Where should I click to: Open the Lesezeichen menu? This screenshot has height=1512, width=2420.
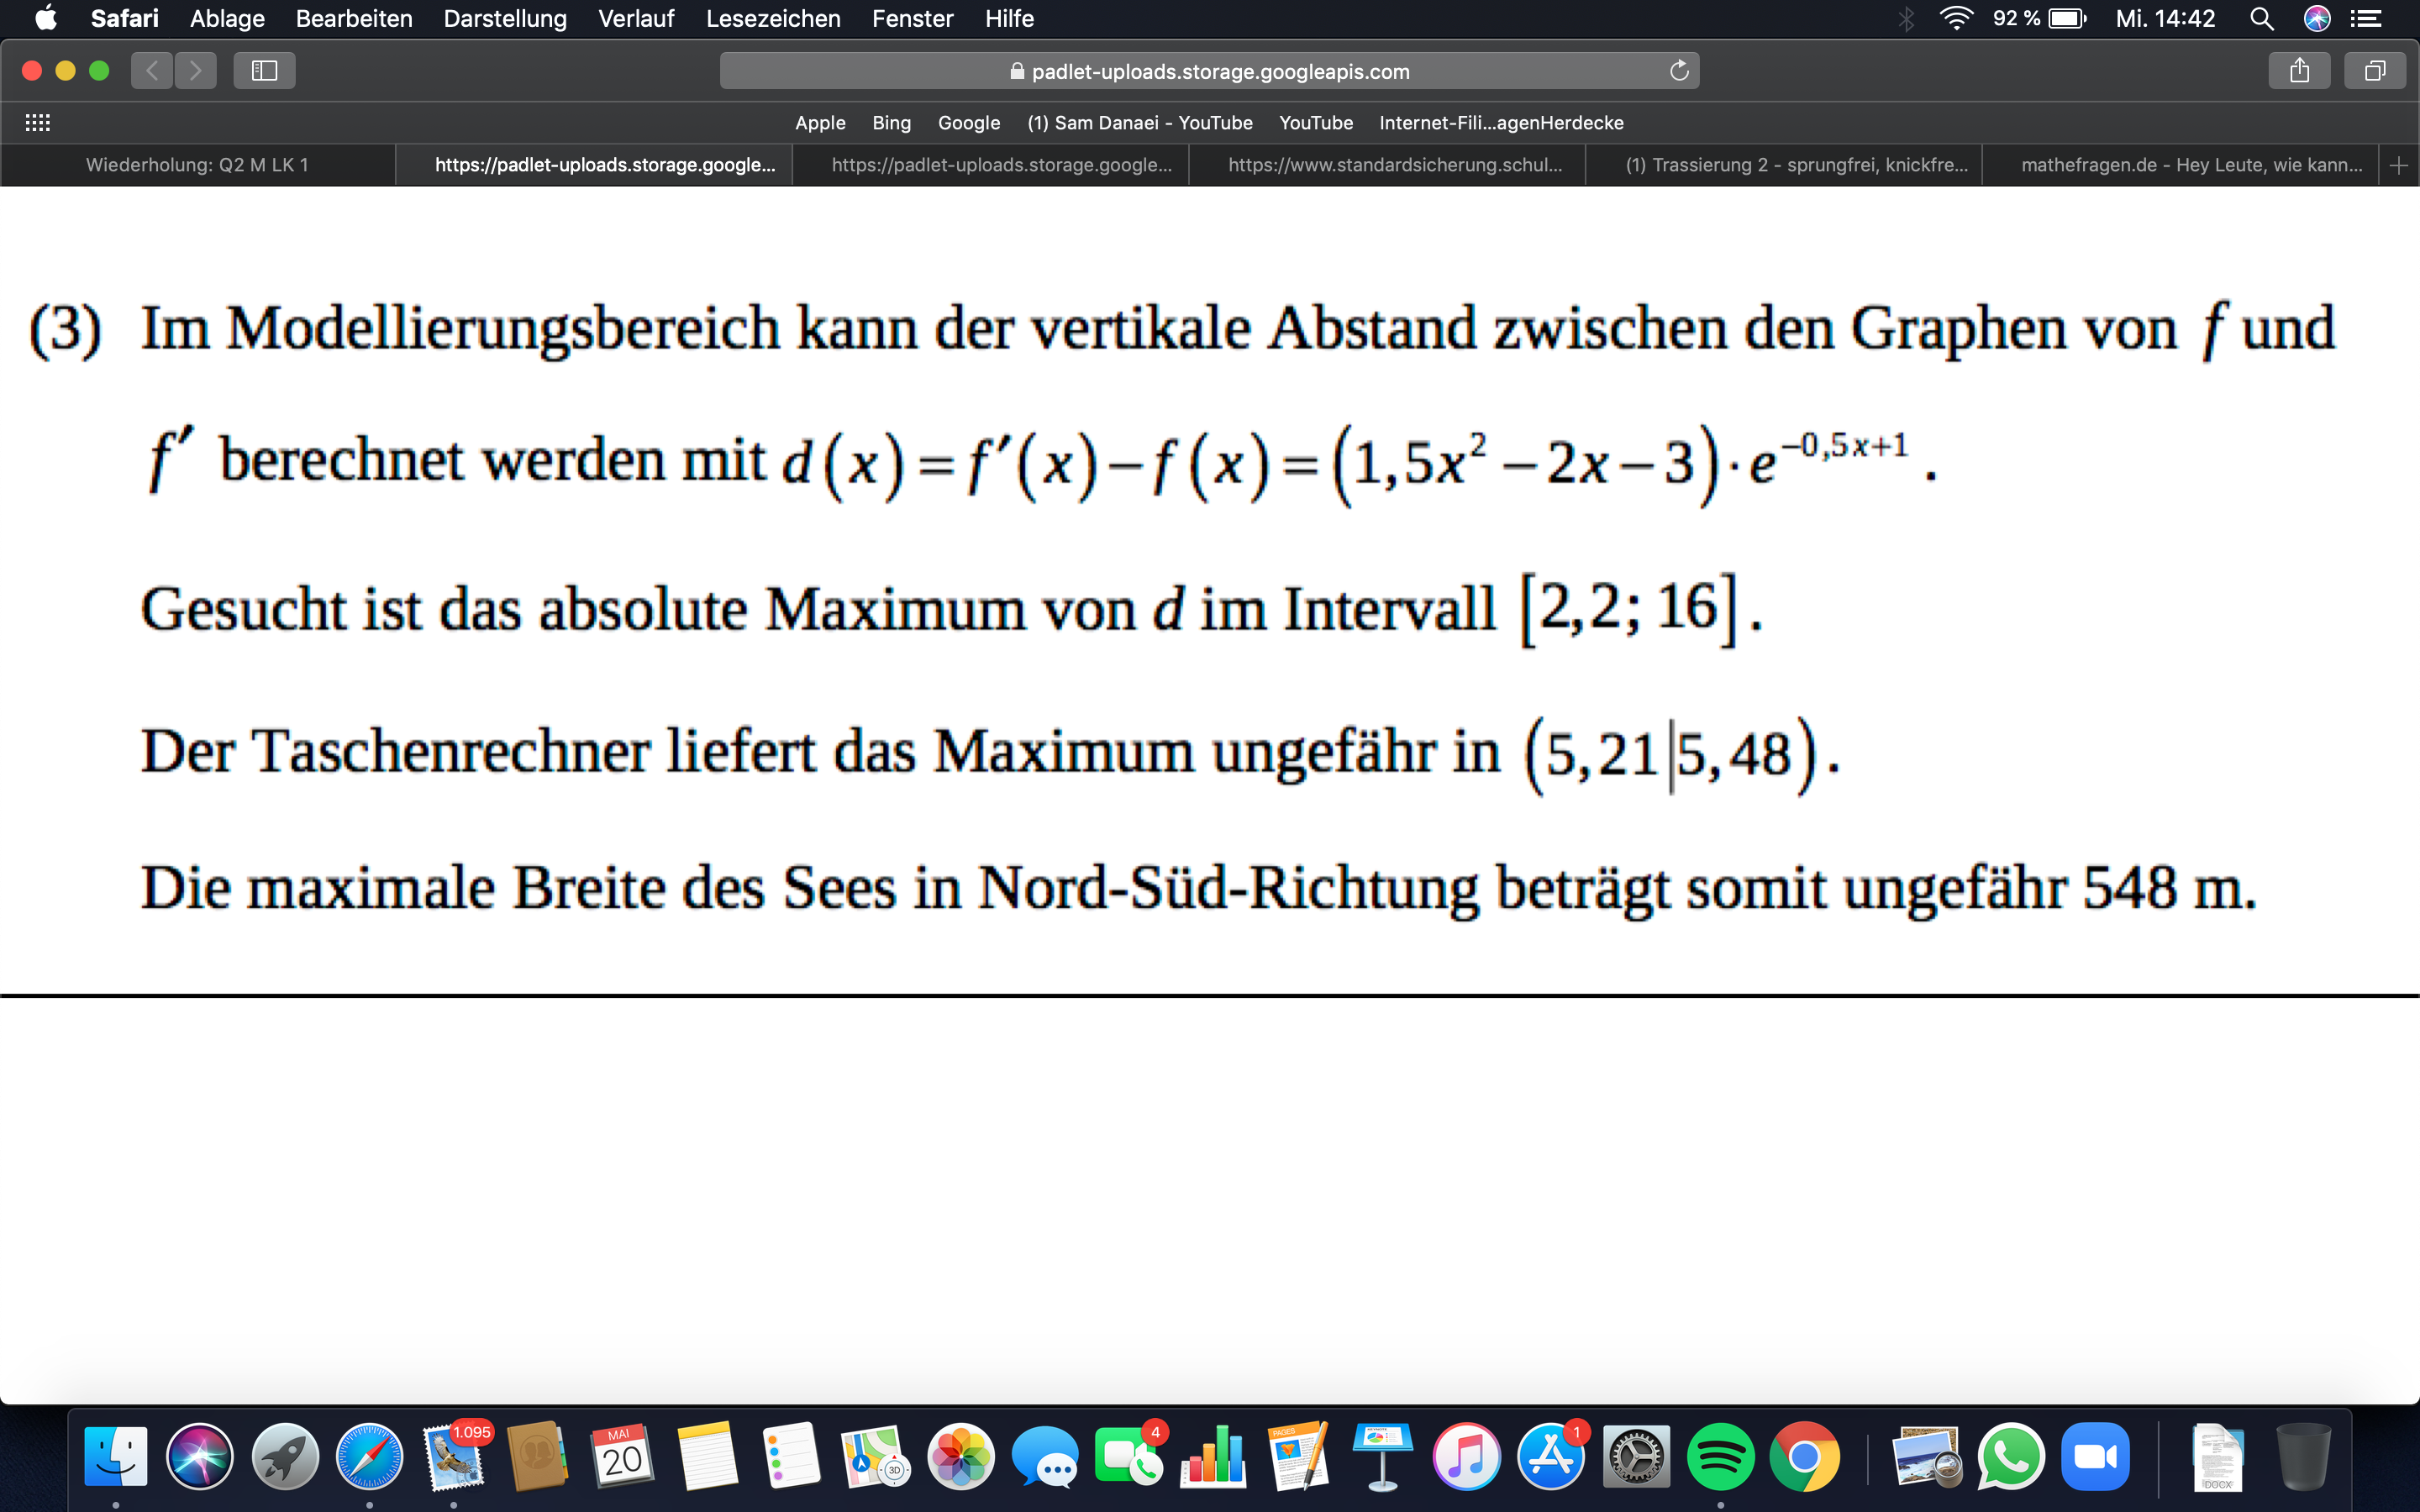(x=773, y=18)
